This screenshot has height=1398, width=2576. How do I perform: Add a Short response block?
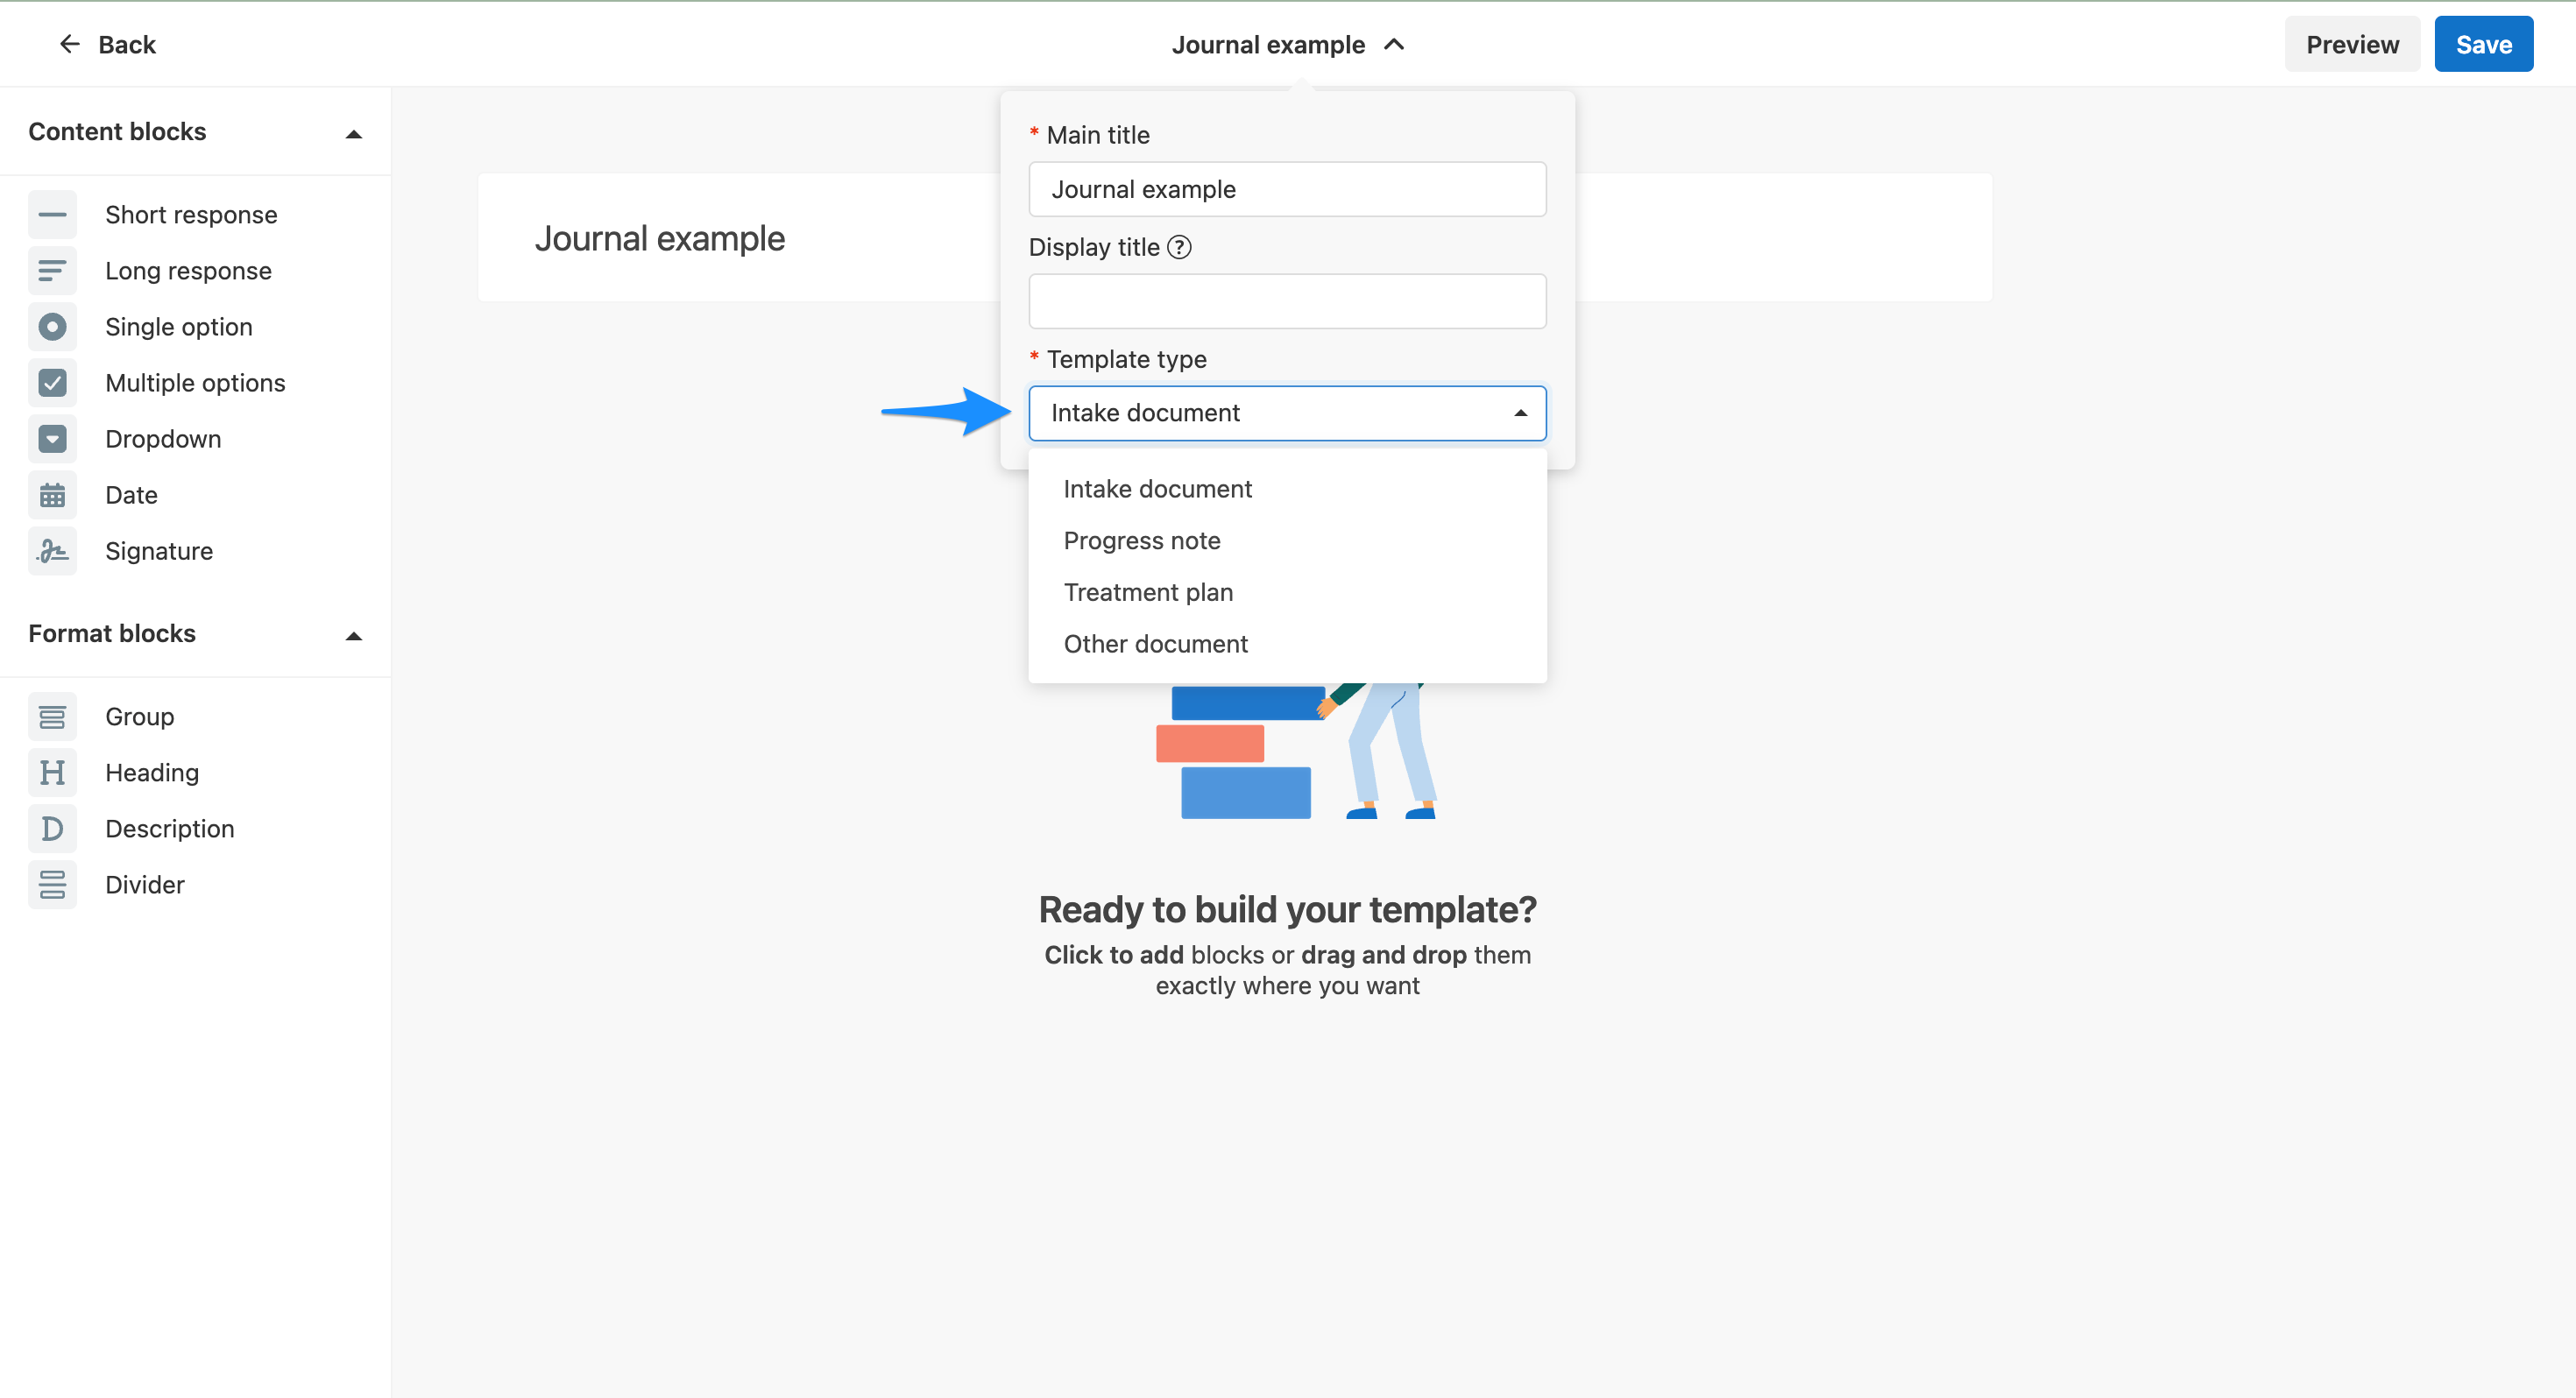(x=191, y=215)
